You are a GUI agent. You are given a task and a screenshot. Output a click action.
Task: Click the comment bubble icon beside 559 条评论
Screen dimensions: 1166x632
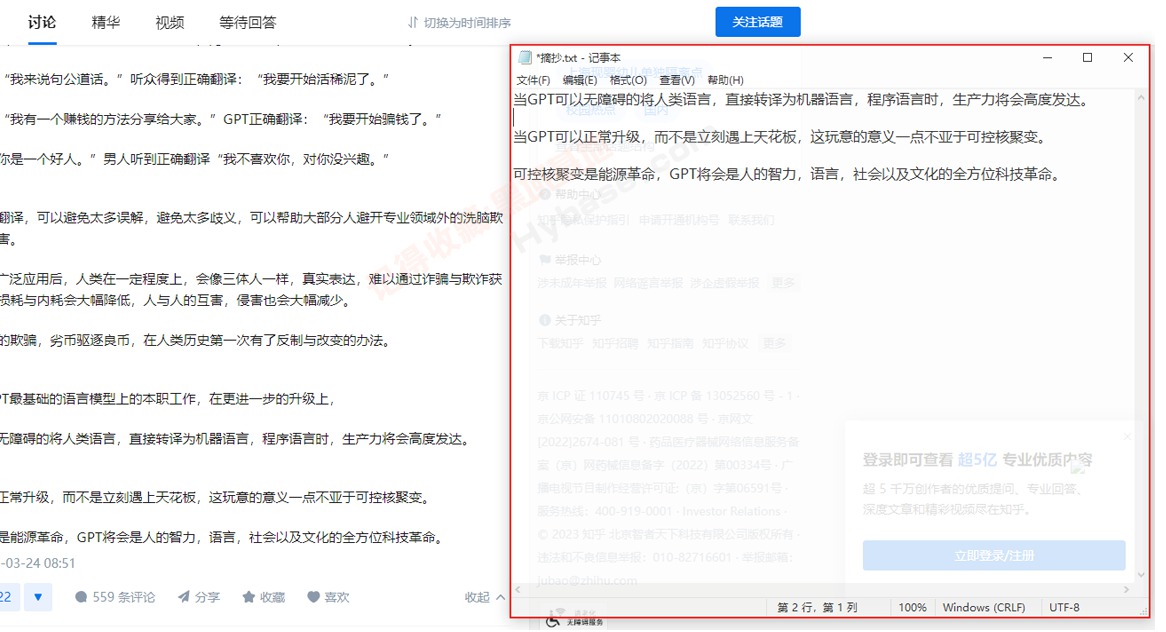(x=81, y=597)
